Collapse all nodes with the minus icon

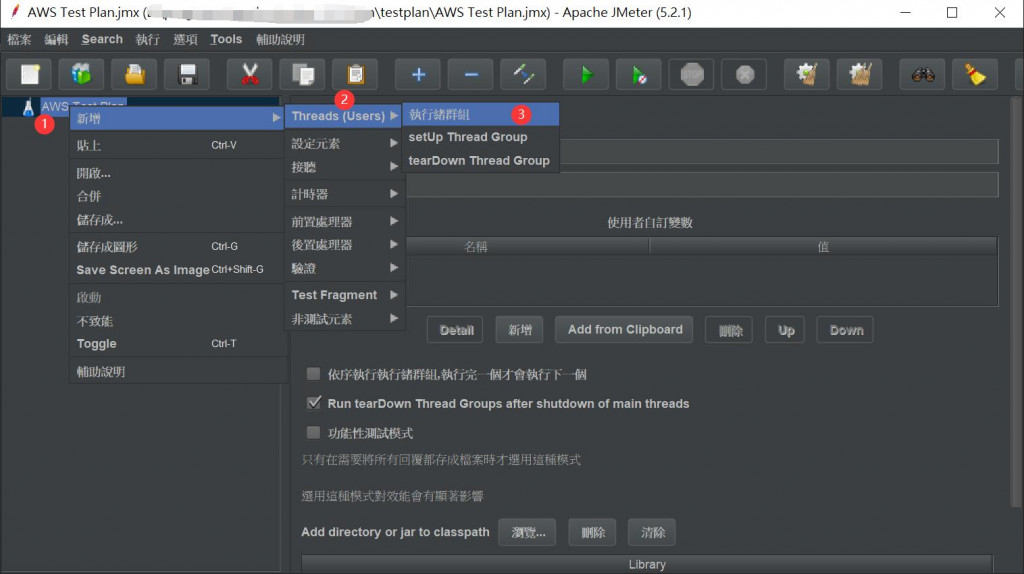(471, 74)
